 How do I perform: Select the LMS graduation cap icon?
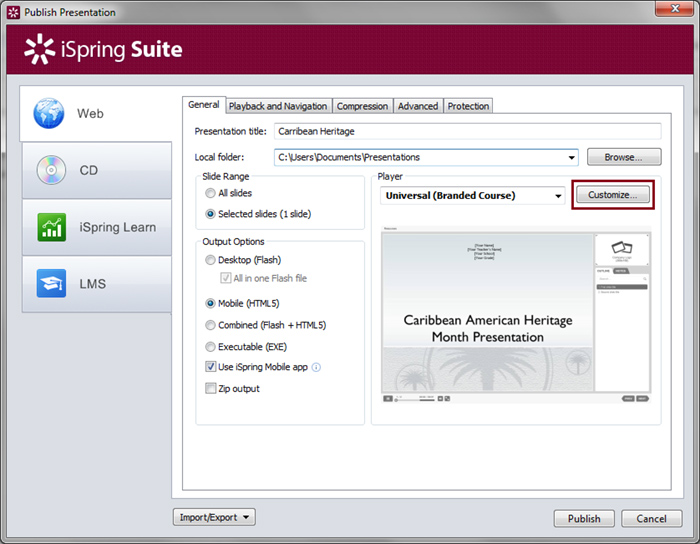(51, 283)
